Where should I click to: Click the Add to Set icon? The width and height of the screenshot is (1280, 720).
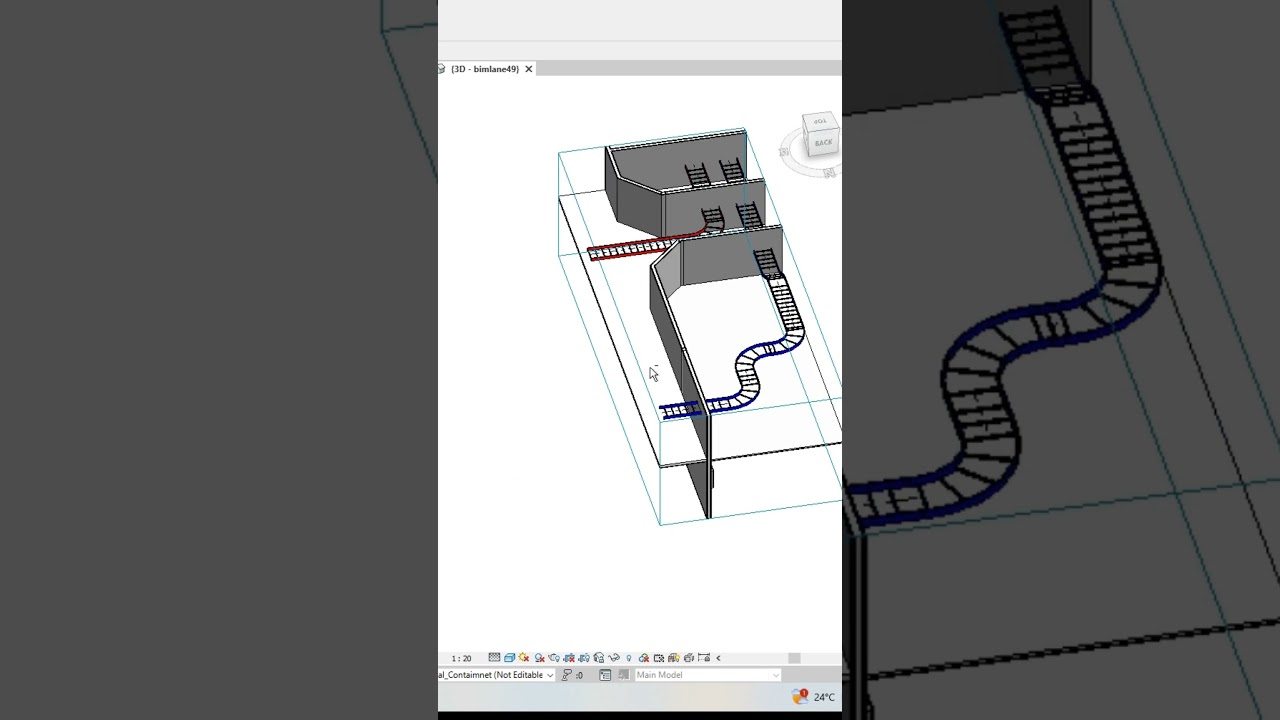point(624,675)
